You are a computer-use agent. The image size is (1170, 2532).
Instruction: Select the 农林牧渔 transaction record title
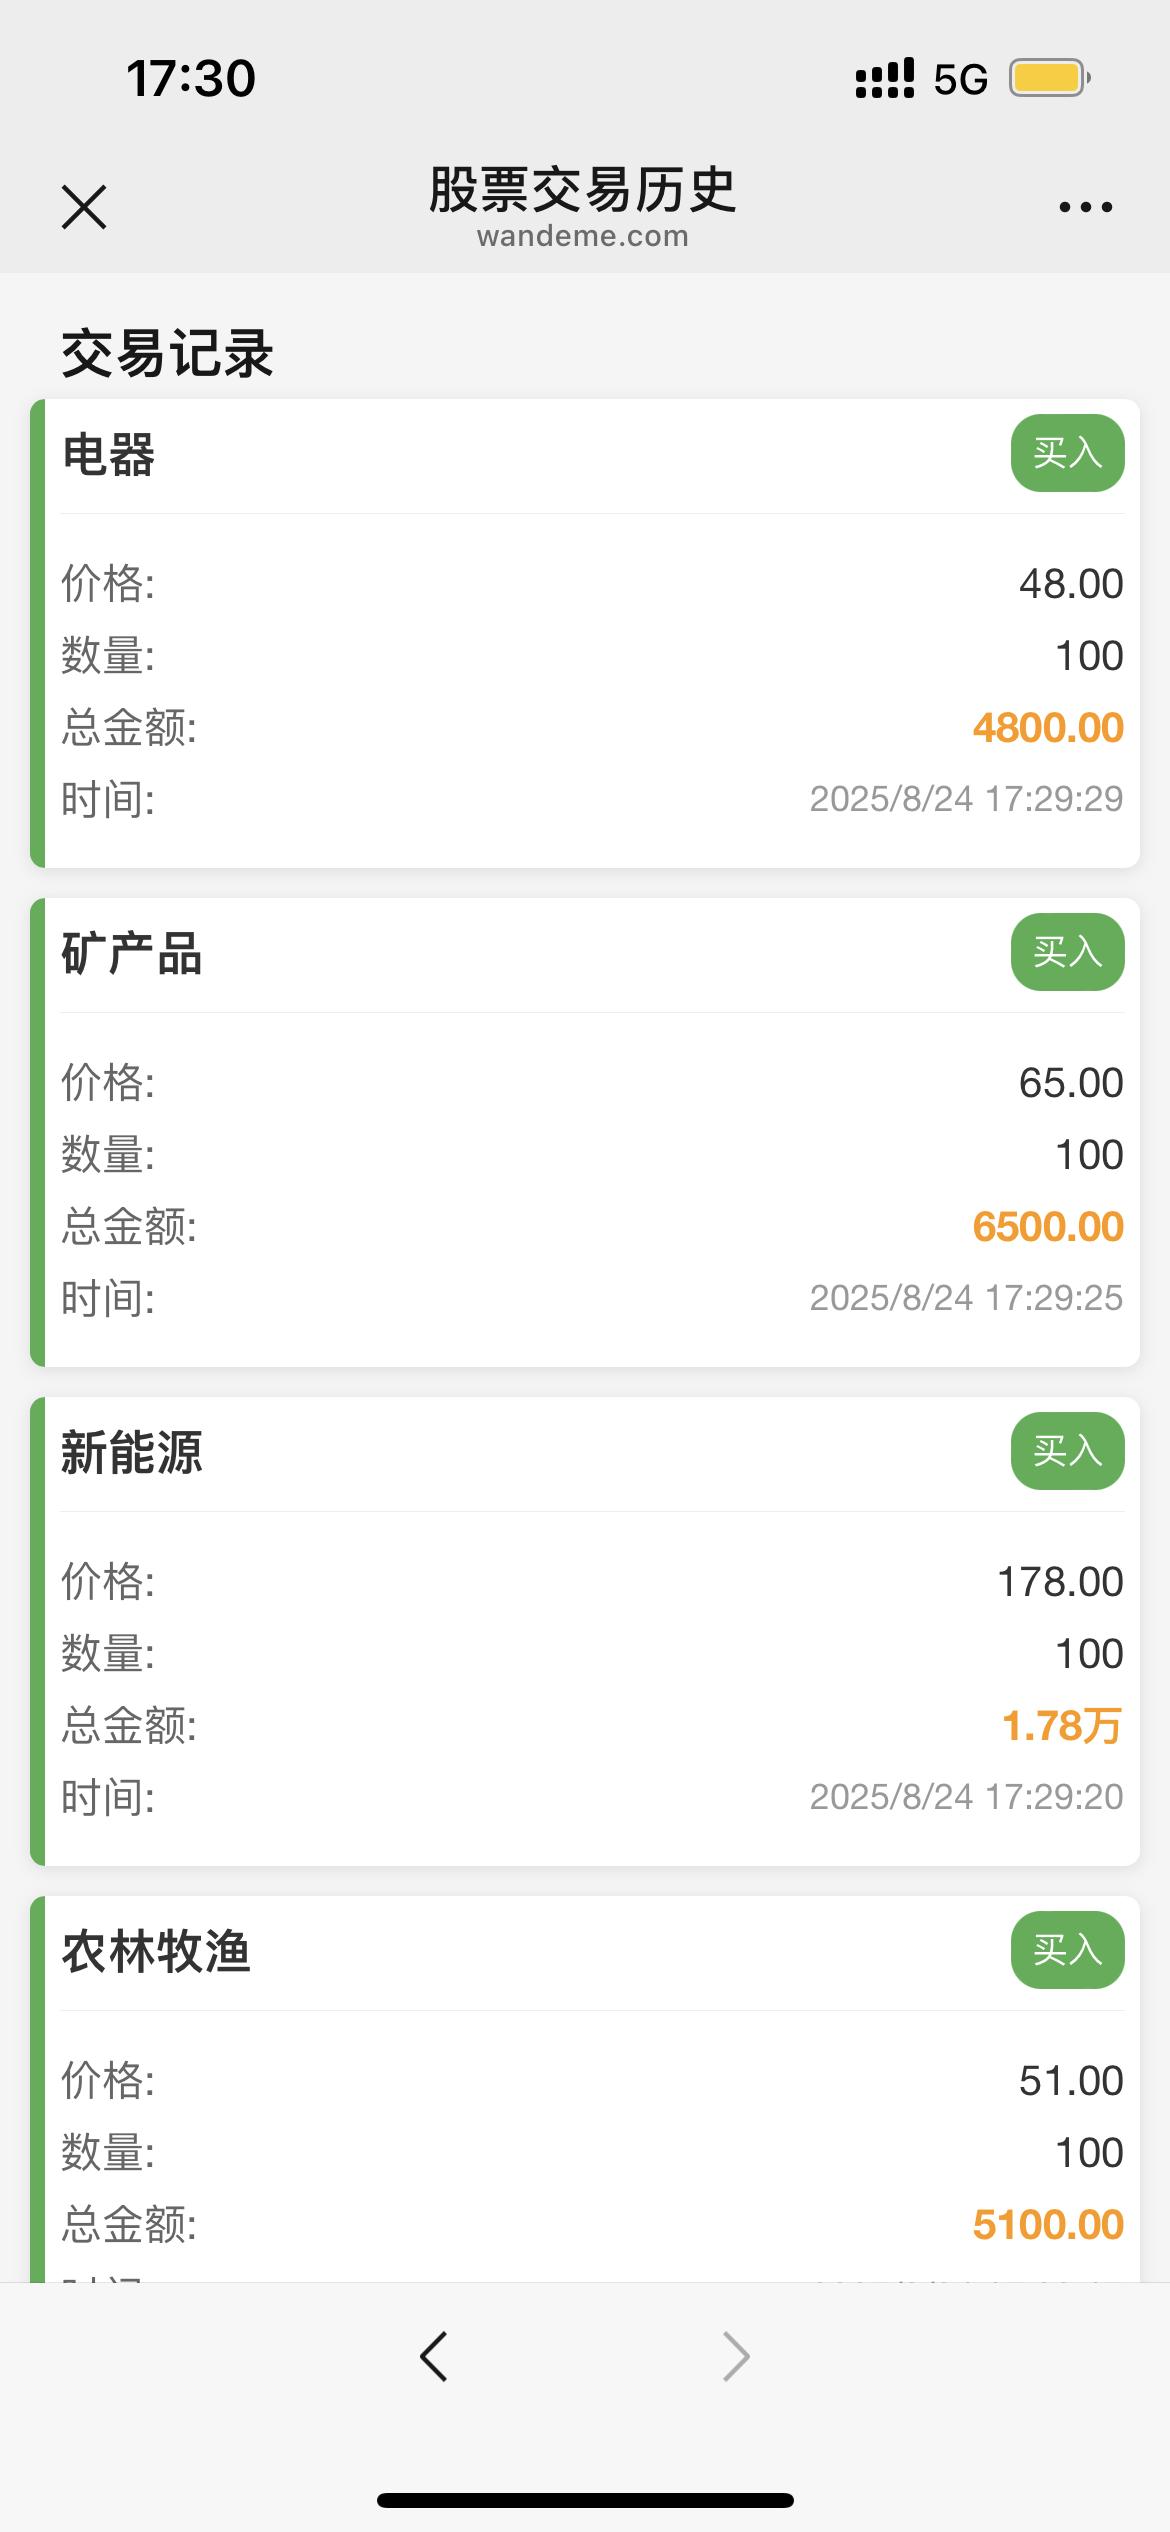point(156,1952)
